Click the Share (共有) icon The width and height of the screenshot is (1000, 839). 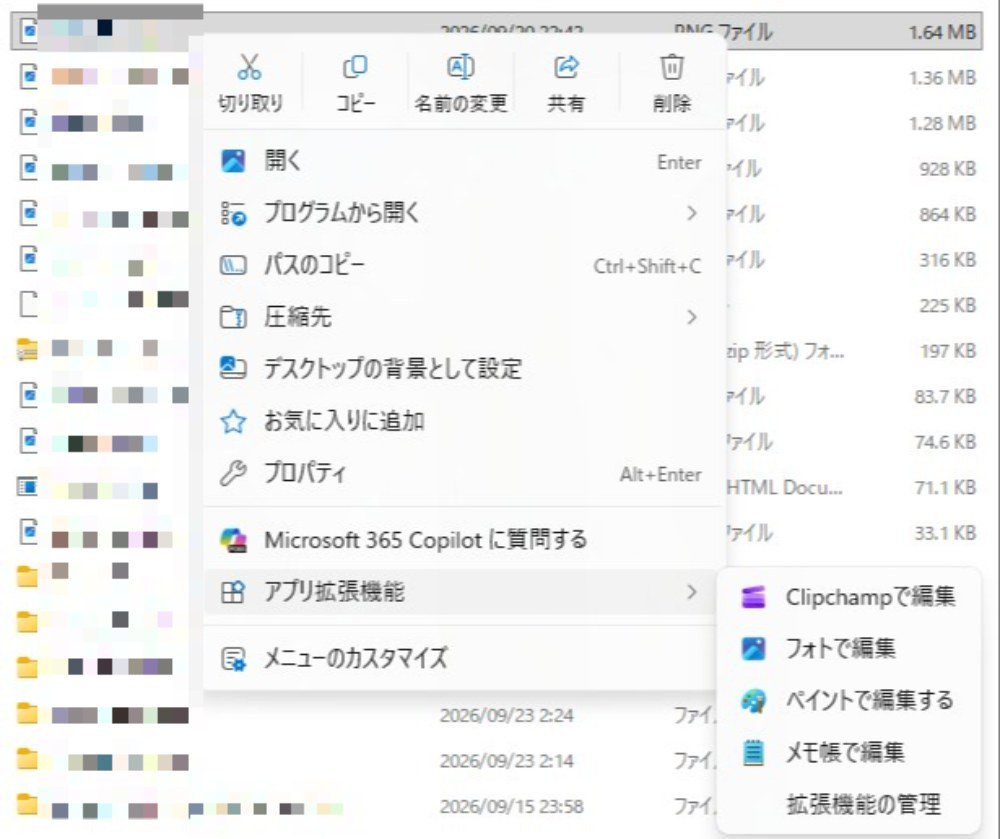tap(566, 66)
